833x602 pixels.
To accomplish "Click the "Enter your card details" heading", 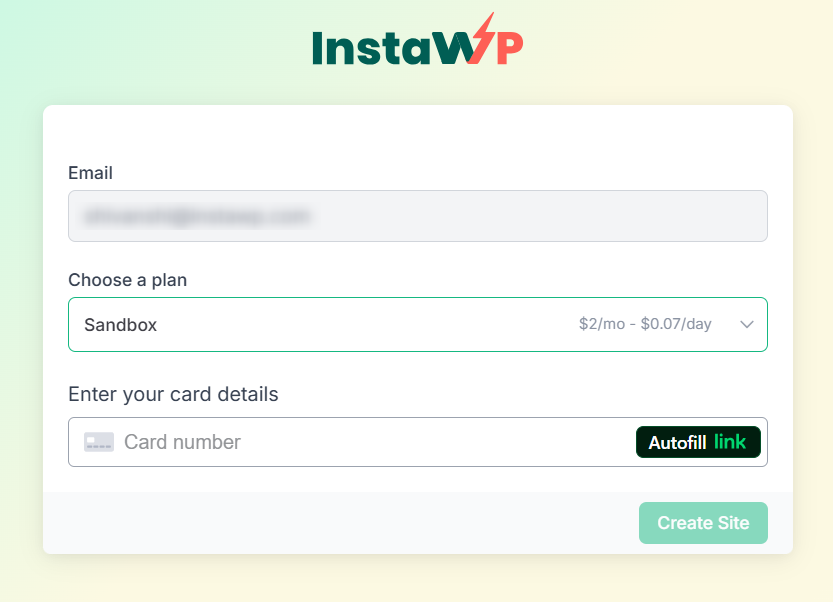I will click(173, 394).
